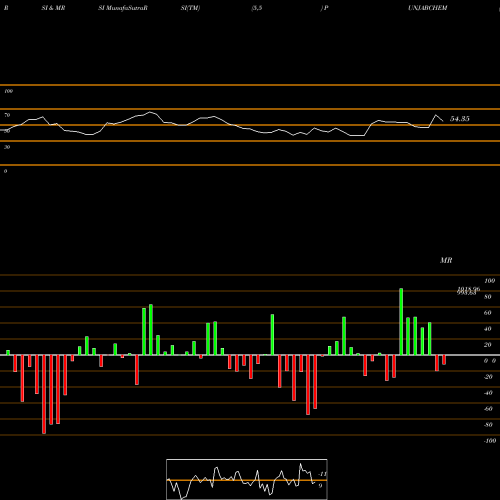The height and width of the screenshot is (500, 500).
Task: Click the deepest red MR bar
Action: click(44, 394)
